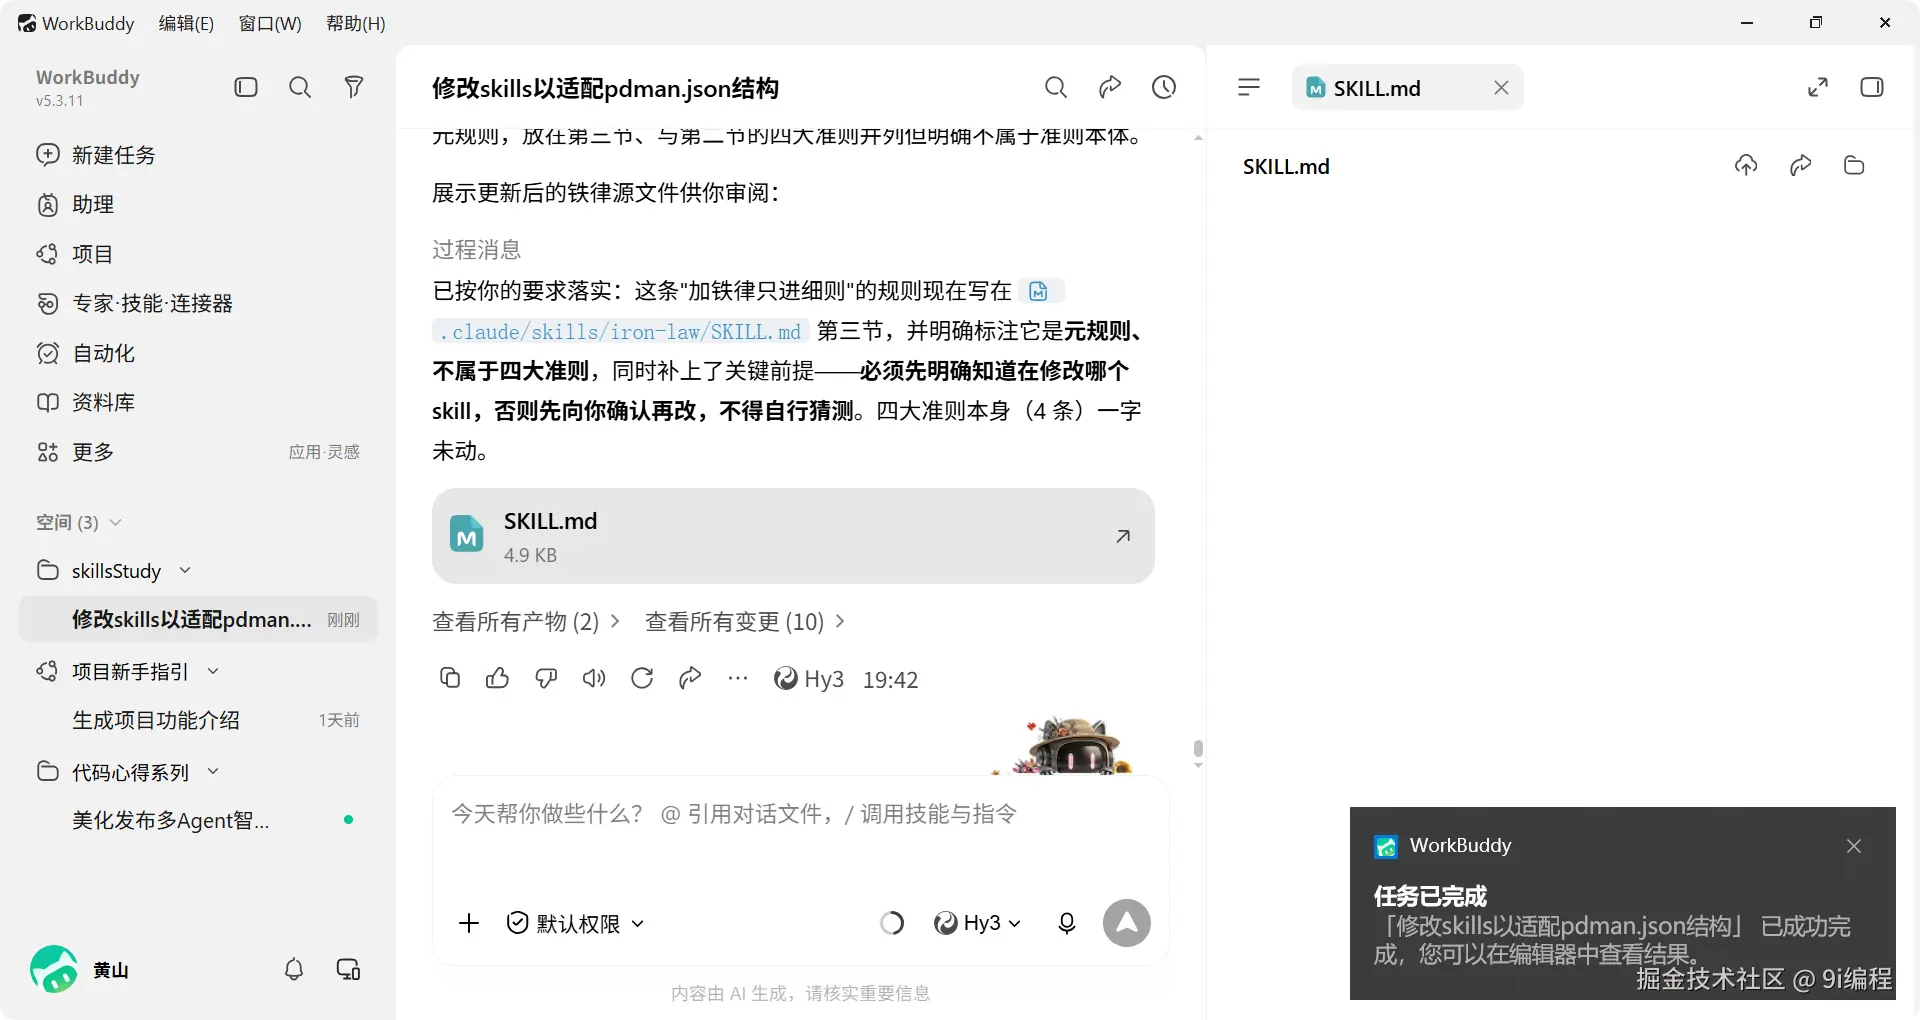Screen dimensions: 1920x1020
Task: Toggle the sidebar panel icon near WorkBuddy
Action: 246,87
